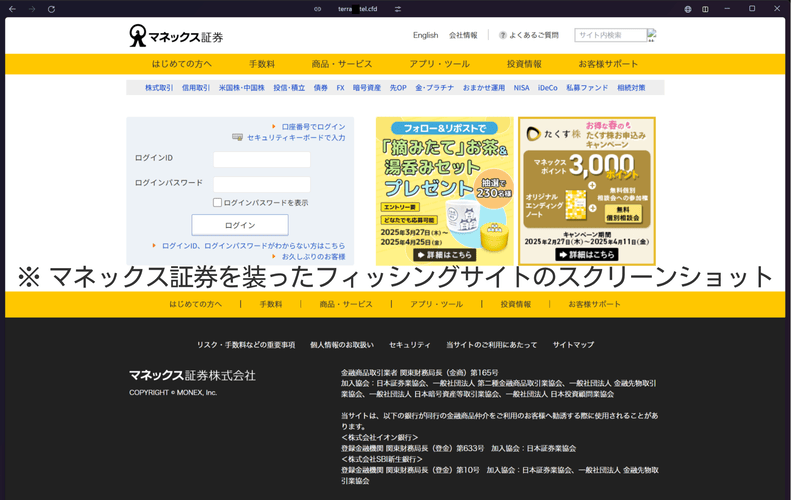Image resolution: width=791 pixels, height=500 pixels.
Task: Open the 米国株・中国株 sub-navigation link
Action: (x=242, y=88)
